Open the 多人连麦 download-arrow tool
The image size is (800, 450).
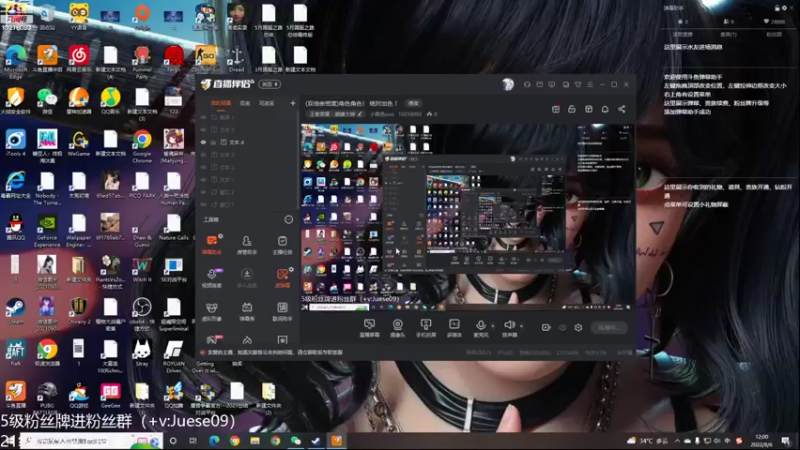point(247,278)
